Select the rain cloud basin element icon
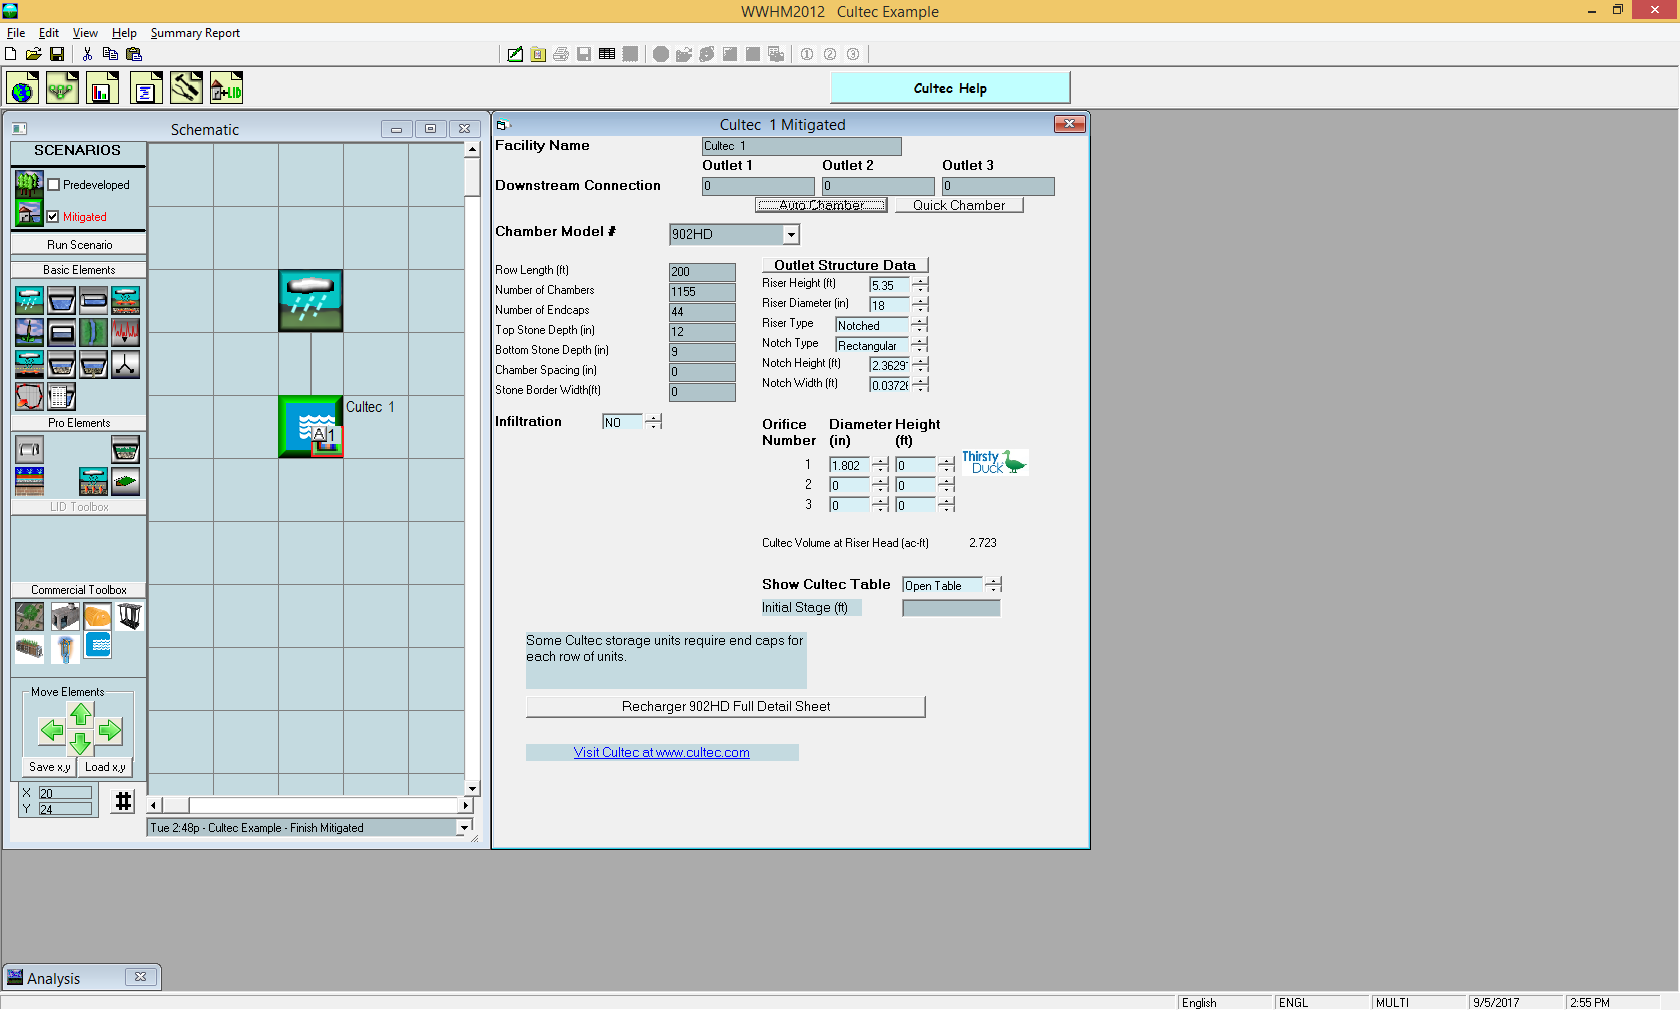Viewport: 1680px width, 1010px height. coord(30,300)
